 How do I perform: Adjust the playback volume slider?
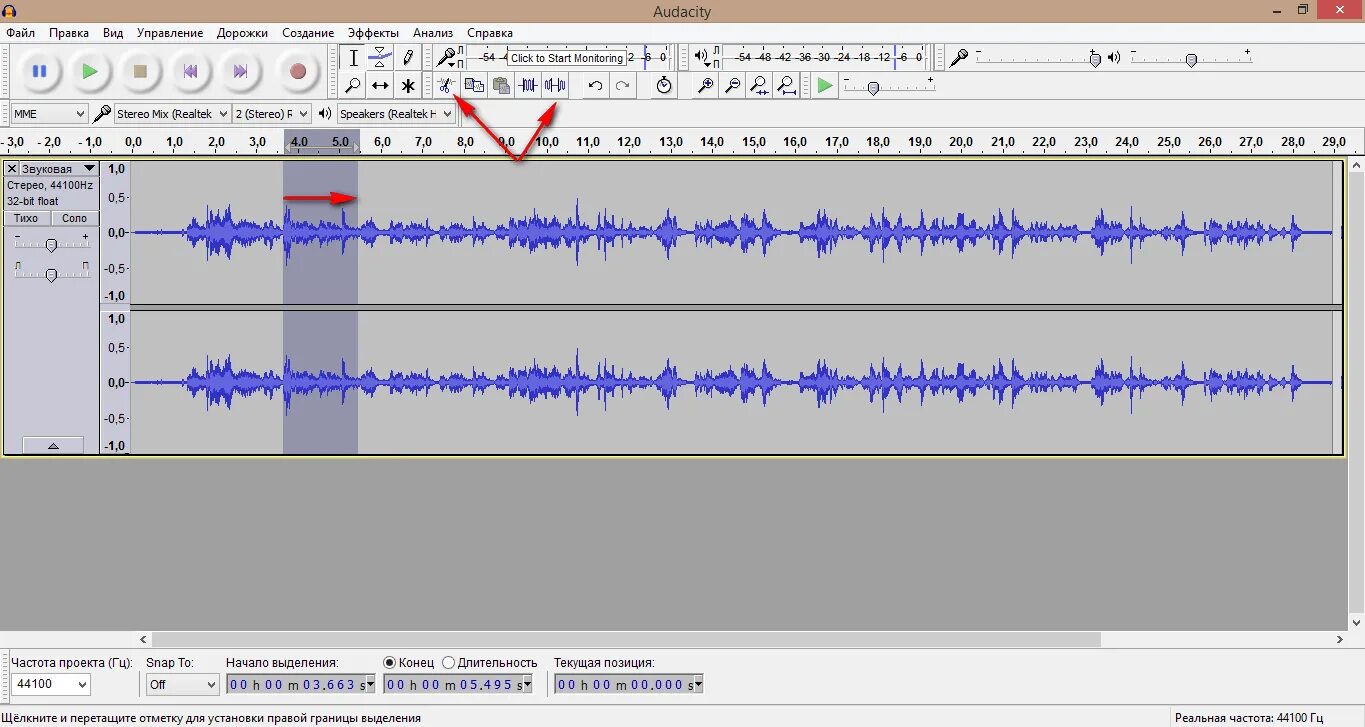point(1190,59)
